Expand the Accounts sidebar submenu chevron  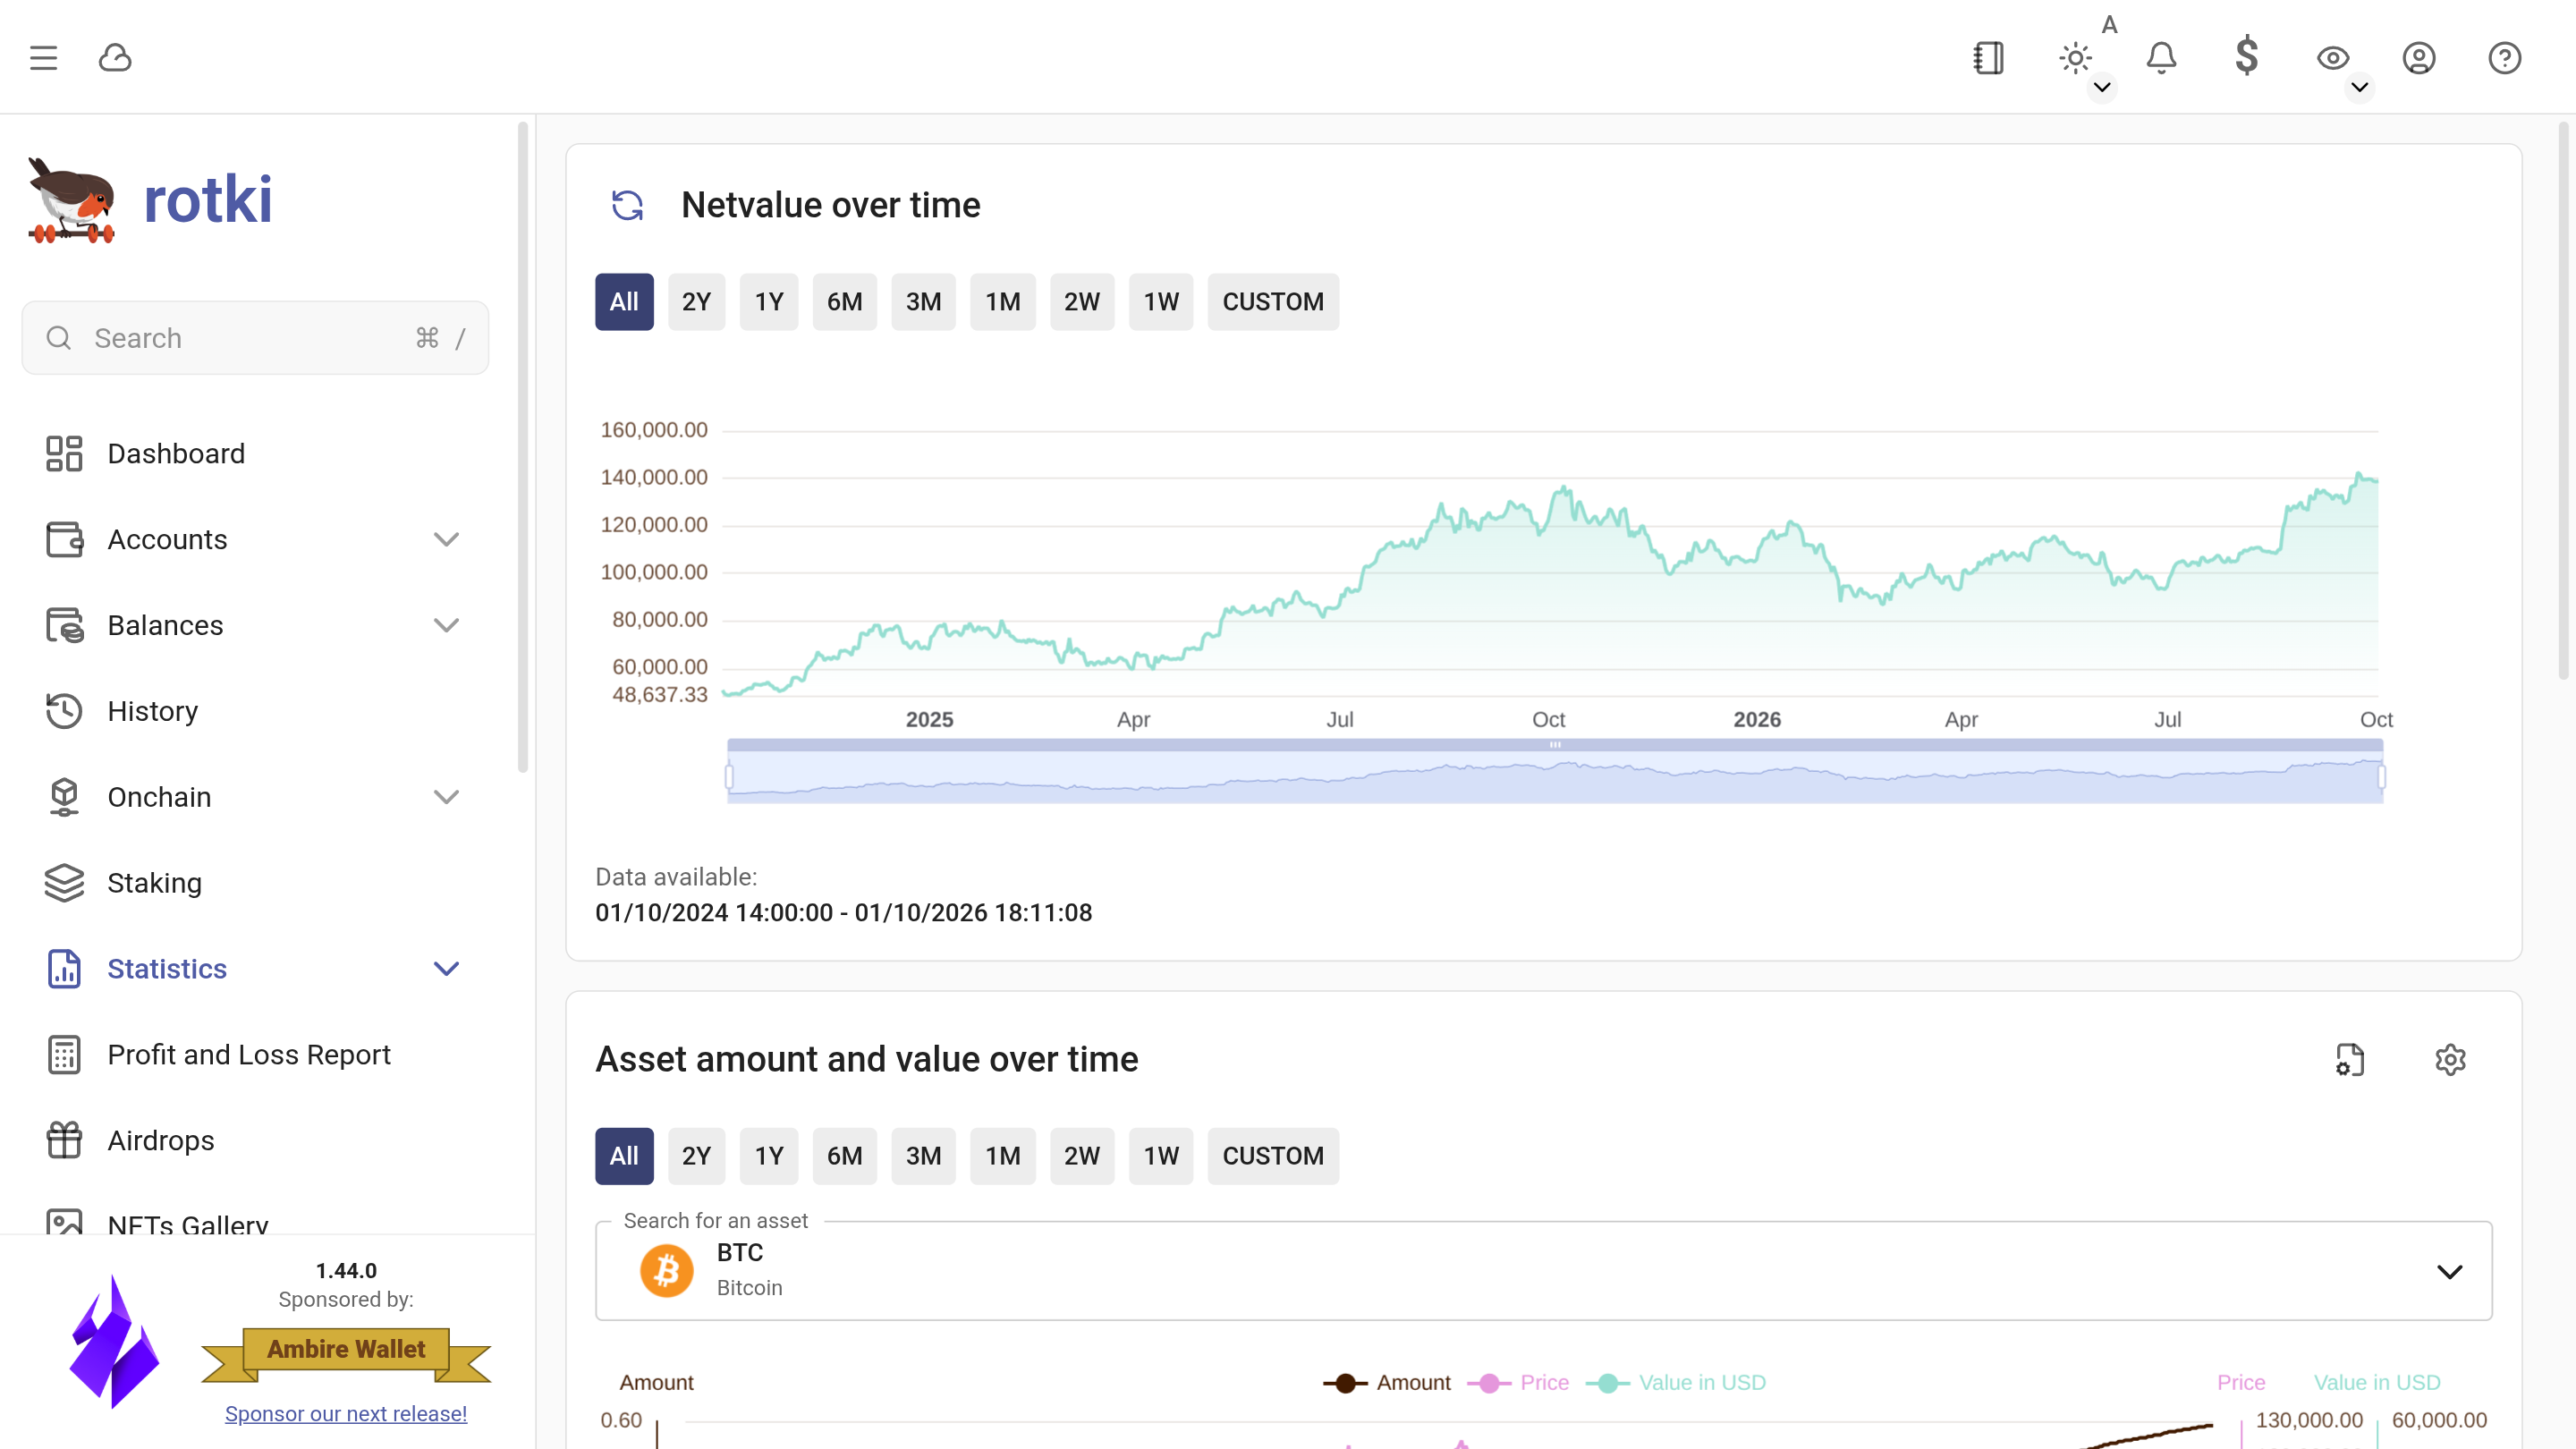pyautogui.click(x=446, y=539)
